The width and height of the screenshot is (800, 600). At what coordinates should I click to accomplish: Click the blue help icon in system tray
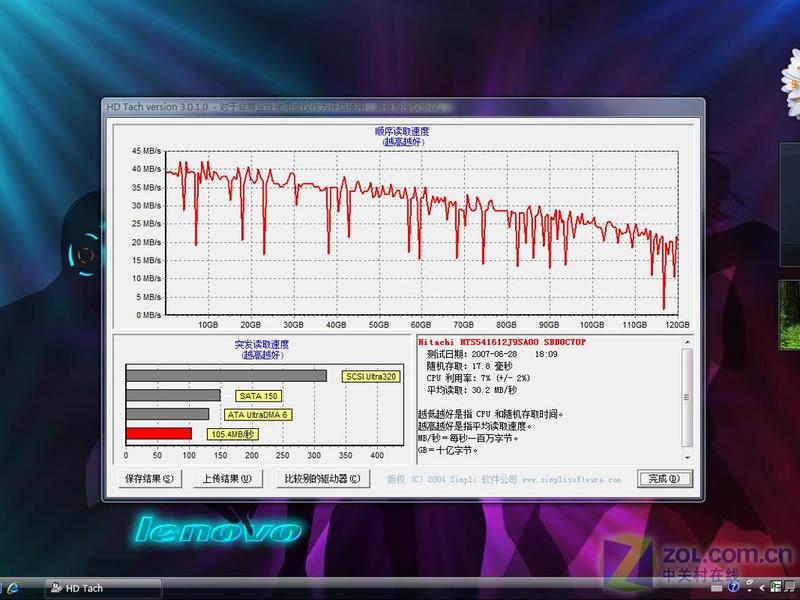pos(733,587)
